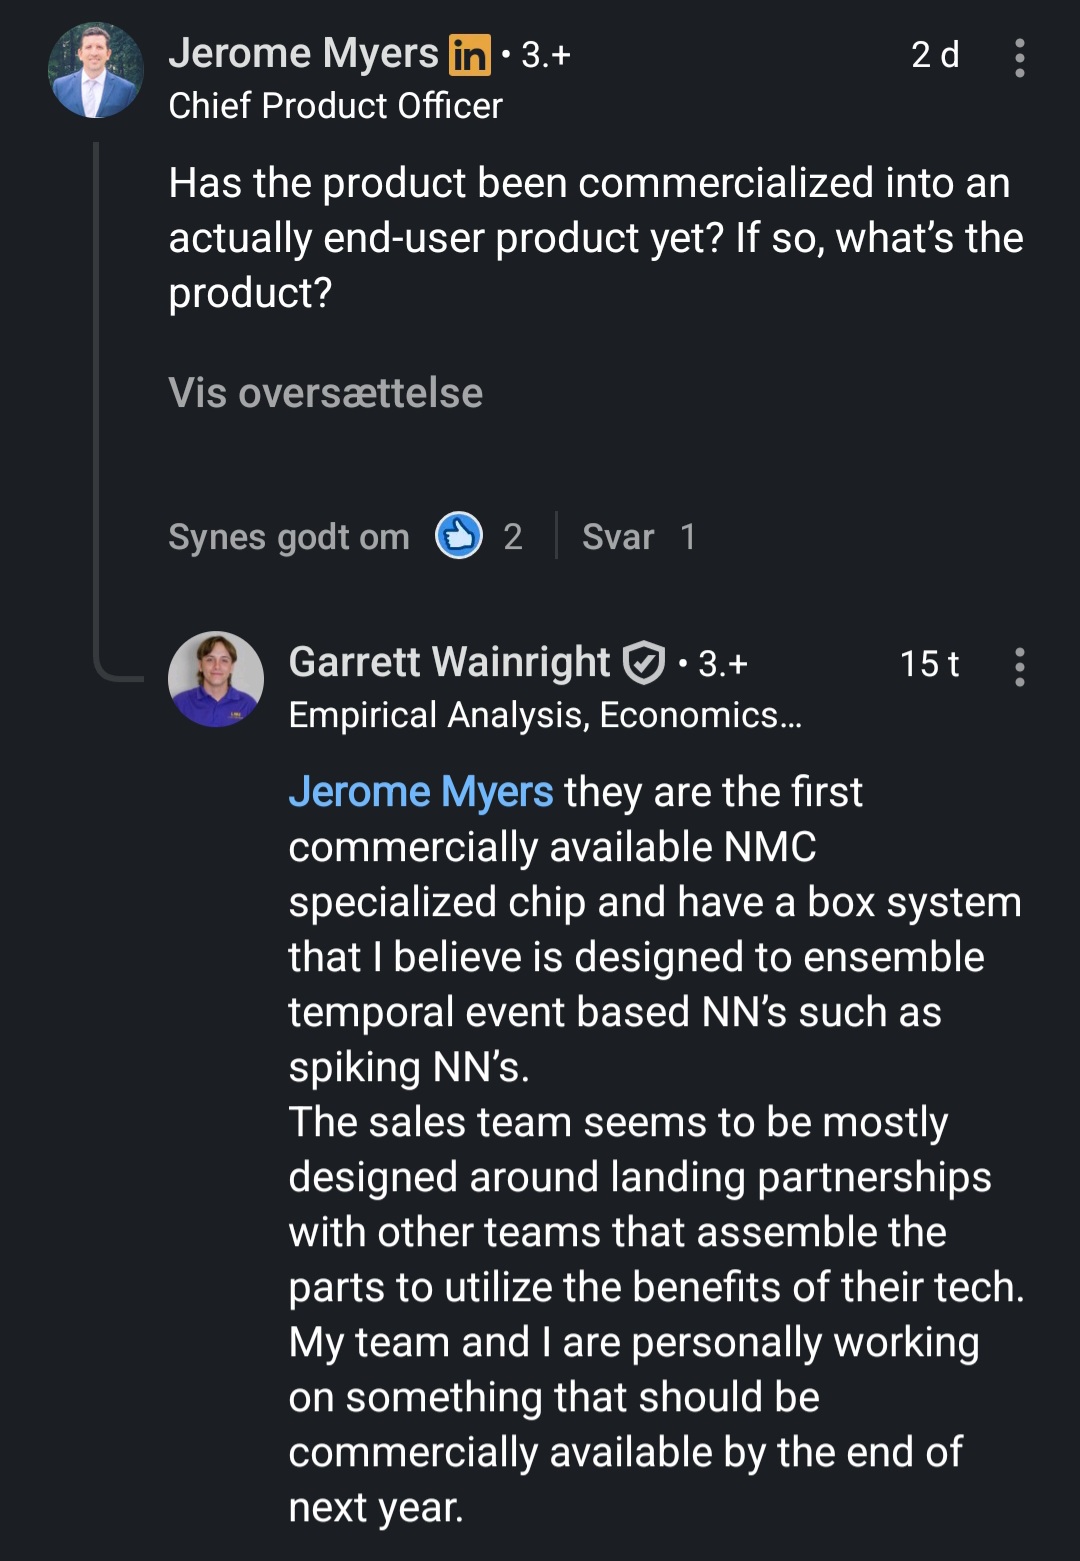View the 2 reactions count
Screen dimensions: 1080x1561
(513, 537)
